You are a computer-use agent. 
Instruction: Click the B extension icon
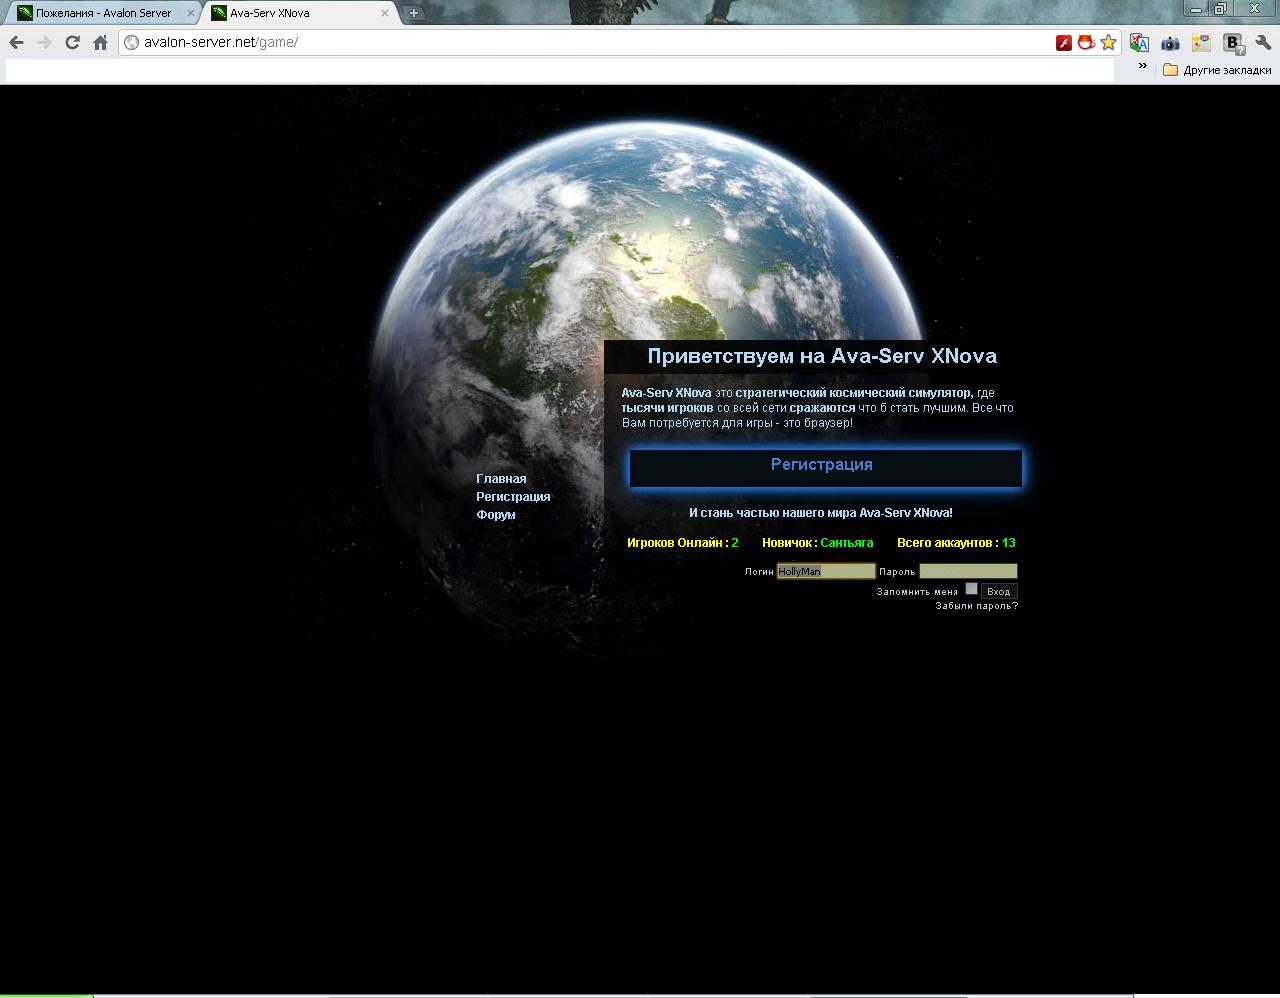pos(1233,42)
